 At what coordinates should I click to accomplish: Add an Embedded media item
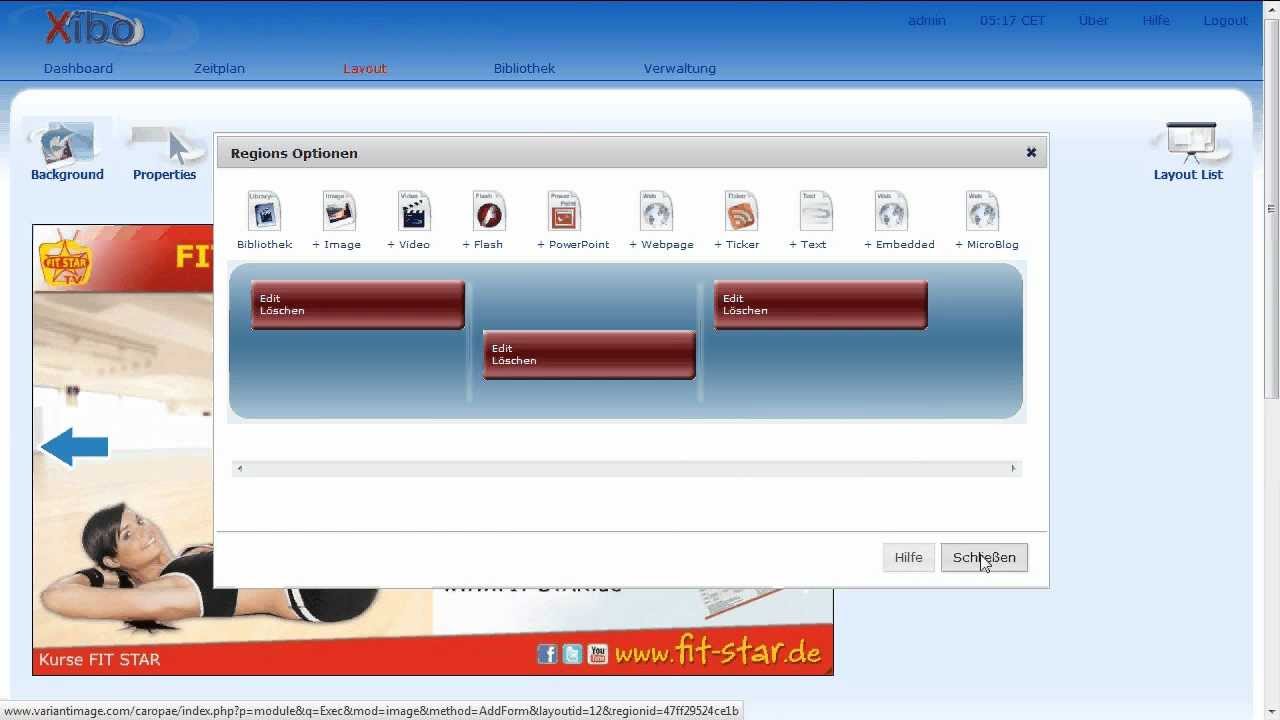tap(891, 210)
